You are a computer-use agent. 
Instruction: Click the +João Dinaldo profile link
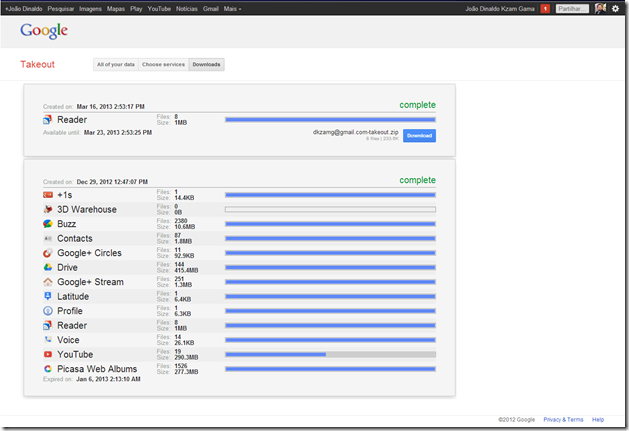coord(24,8)
